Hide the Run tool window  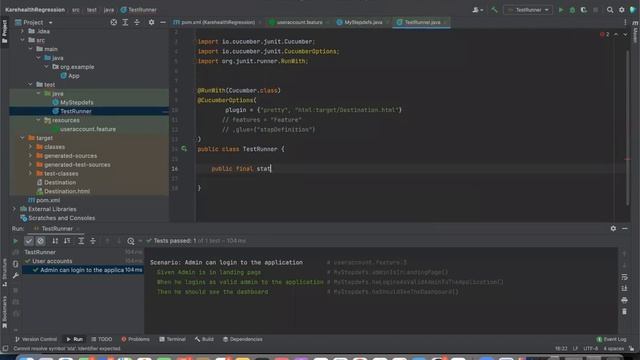625,229
